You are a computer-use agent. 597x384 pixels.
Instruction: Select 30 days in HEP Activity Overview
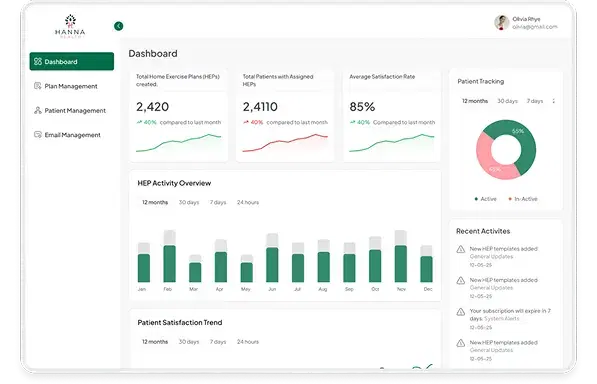[189, 202]
